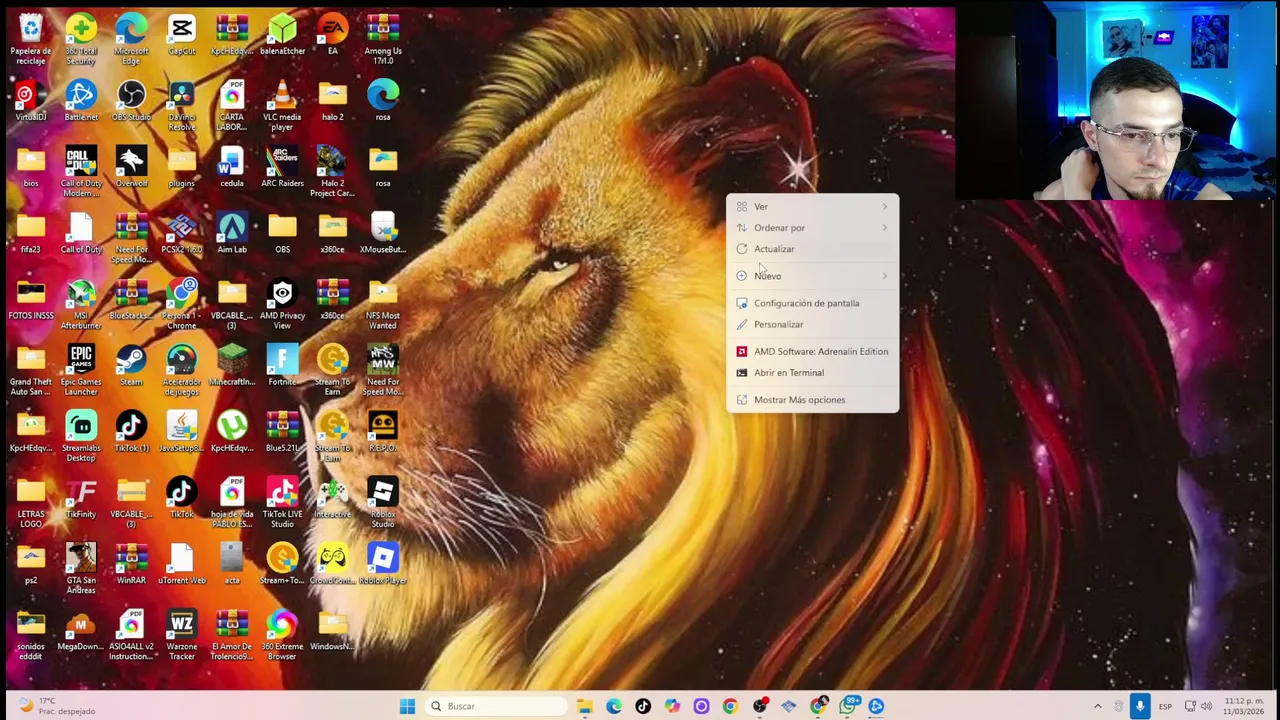Select AMD Privacy View icon

[x=282, y=304]
